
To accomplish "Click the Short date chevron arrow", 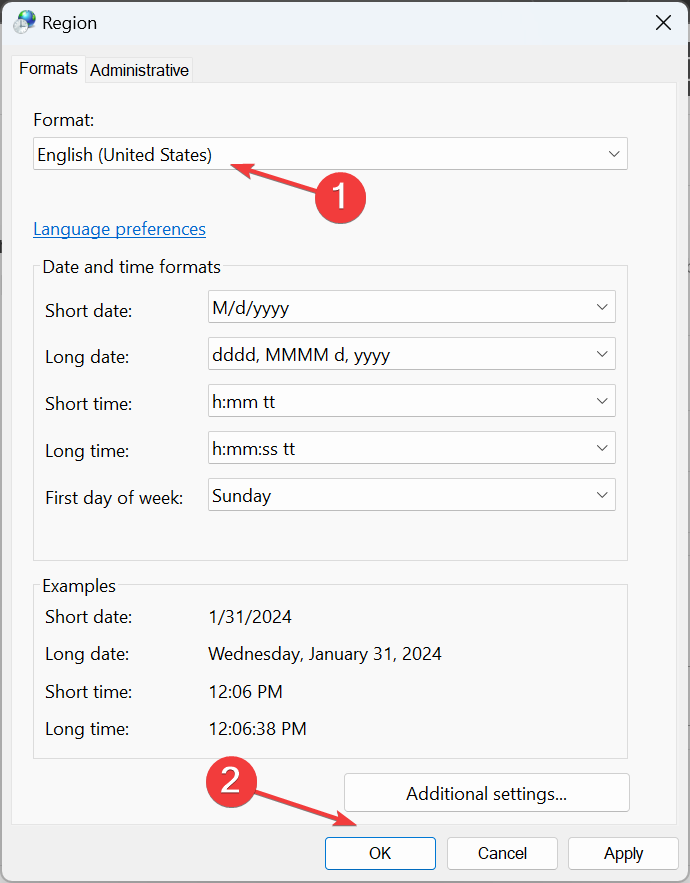I will 602,308.
